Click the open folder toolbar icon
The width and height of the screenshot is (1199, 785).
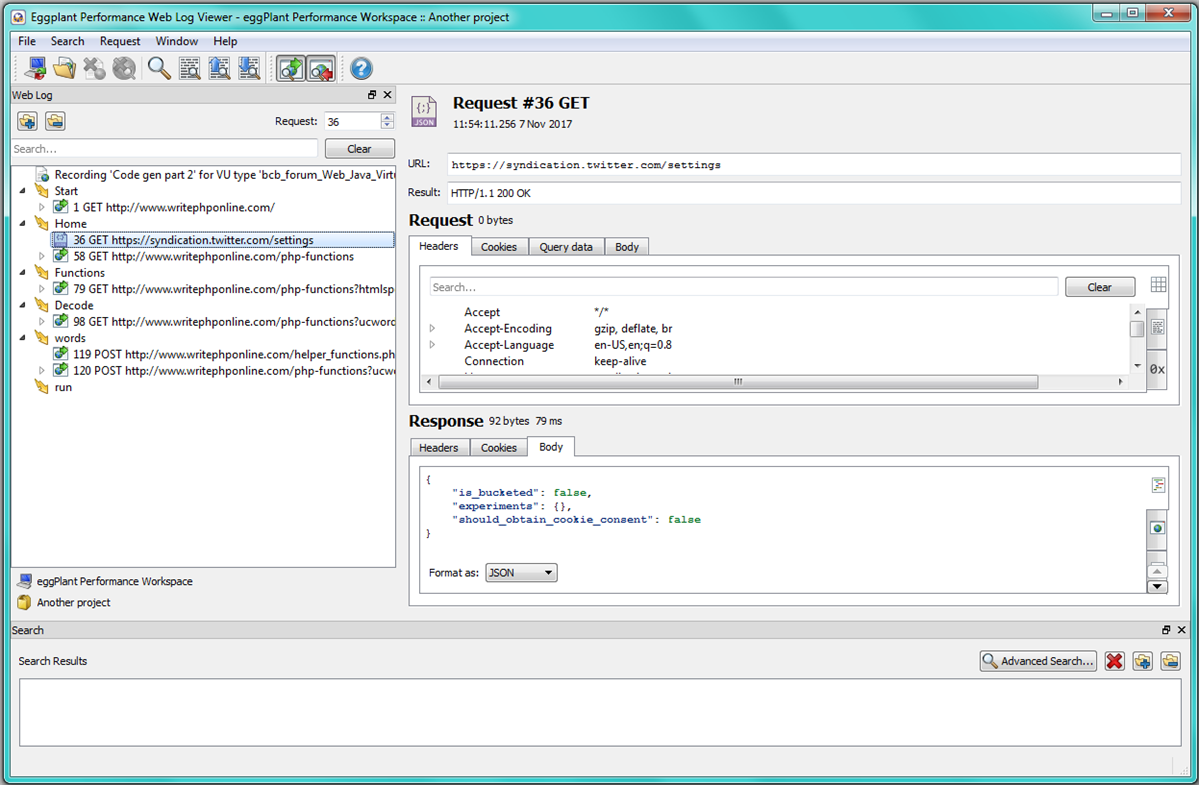65,68
